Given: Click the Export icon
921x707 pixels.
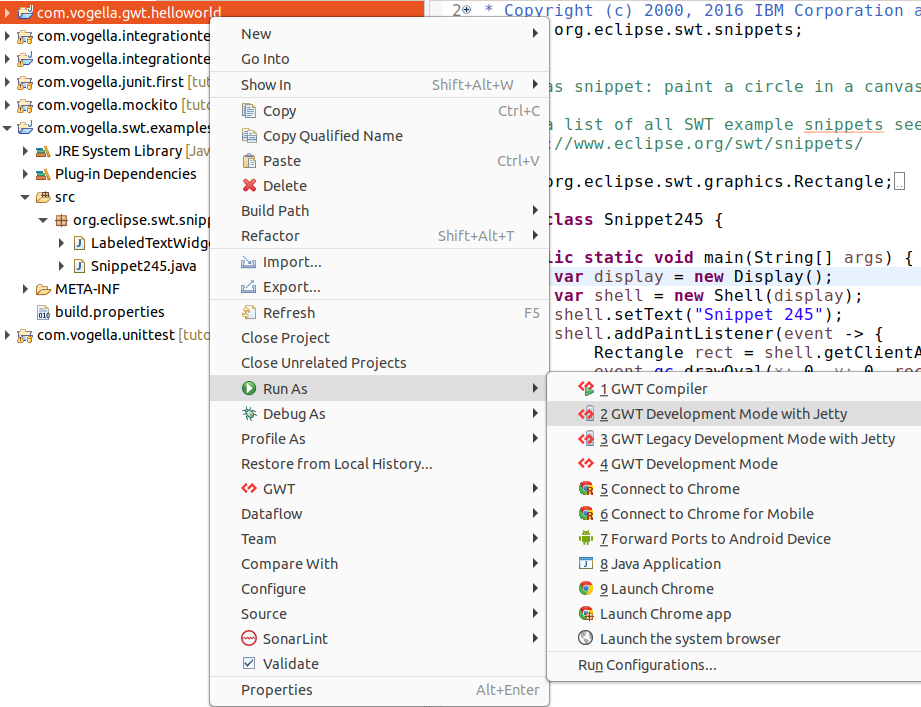Looking at the screenshot, I should (249, 287).
